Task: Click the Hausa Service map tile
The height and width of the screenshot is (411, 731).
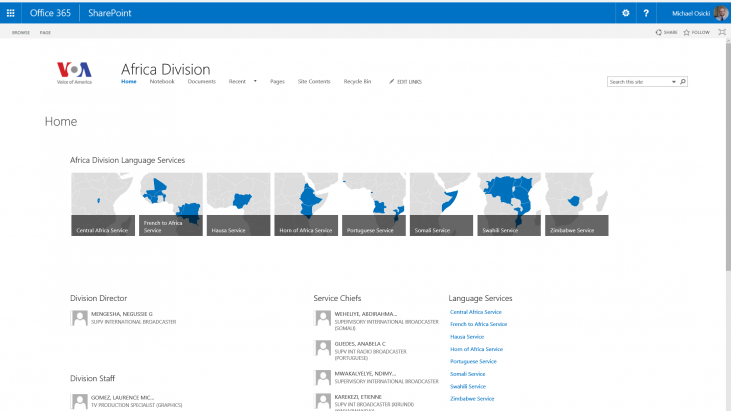Action: (238, 204)
